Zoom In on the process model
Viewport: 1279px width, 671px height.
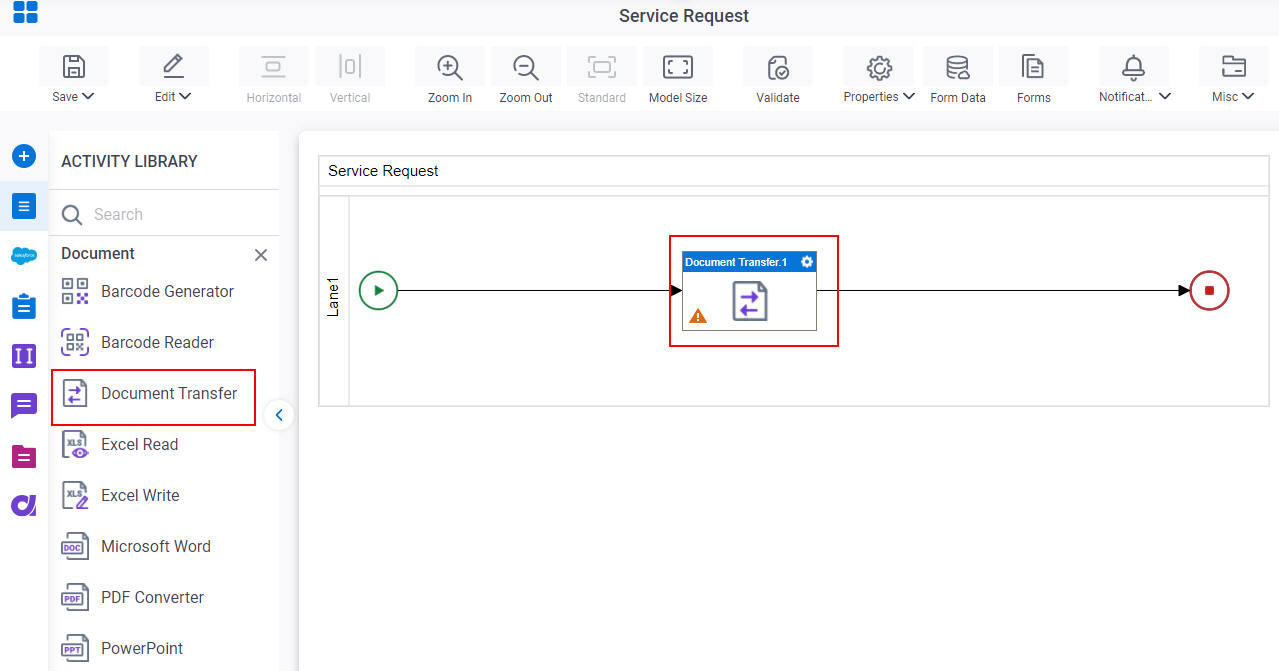[x=450, y=66]
